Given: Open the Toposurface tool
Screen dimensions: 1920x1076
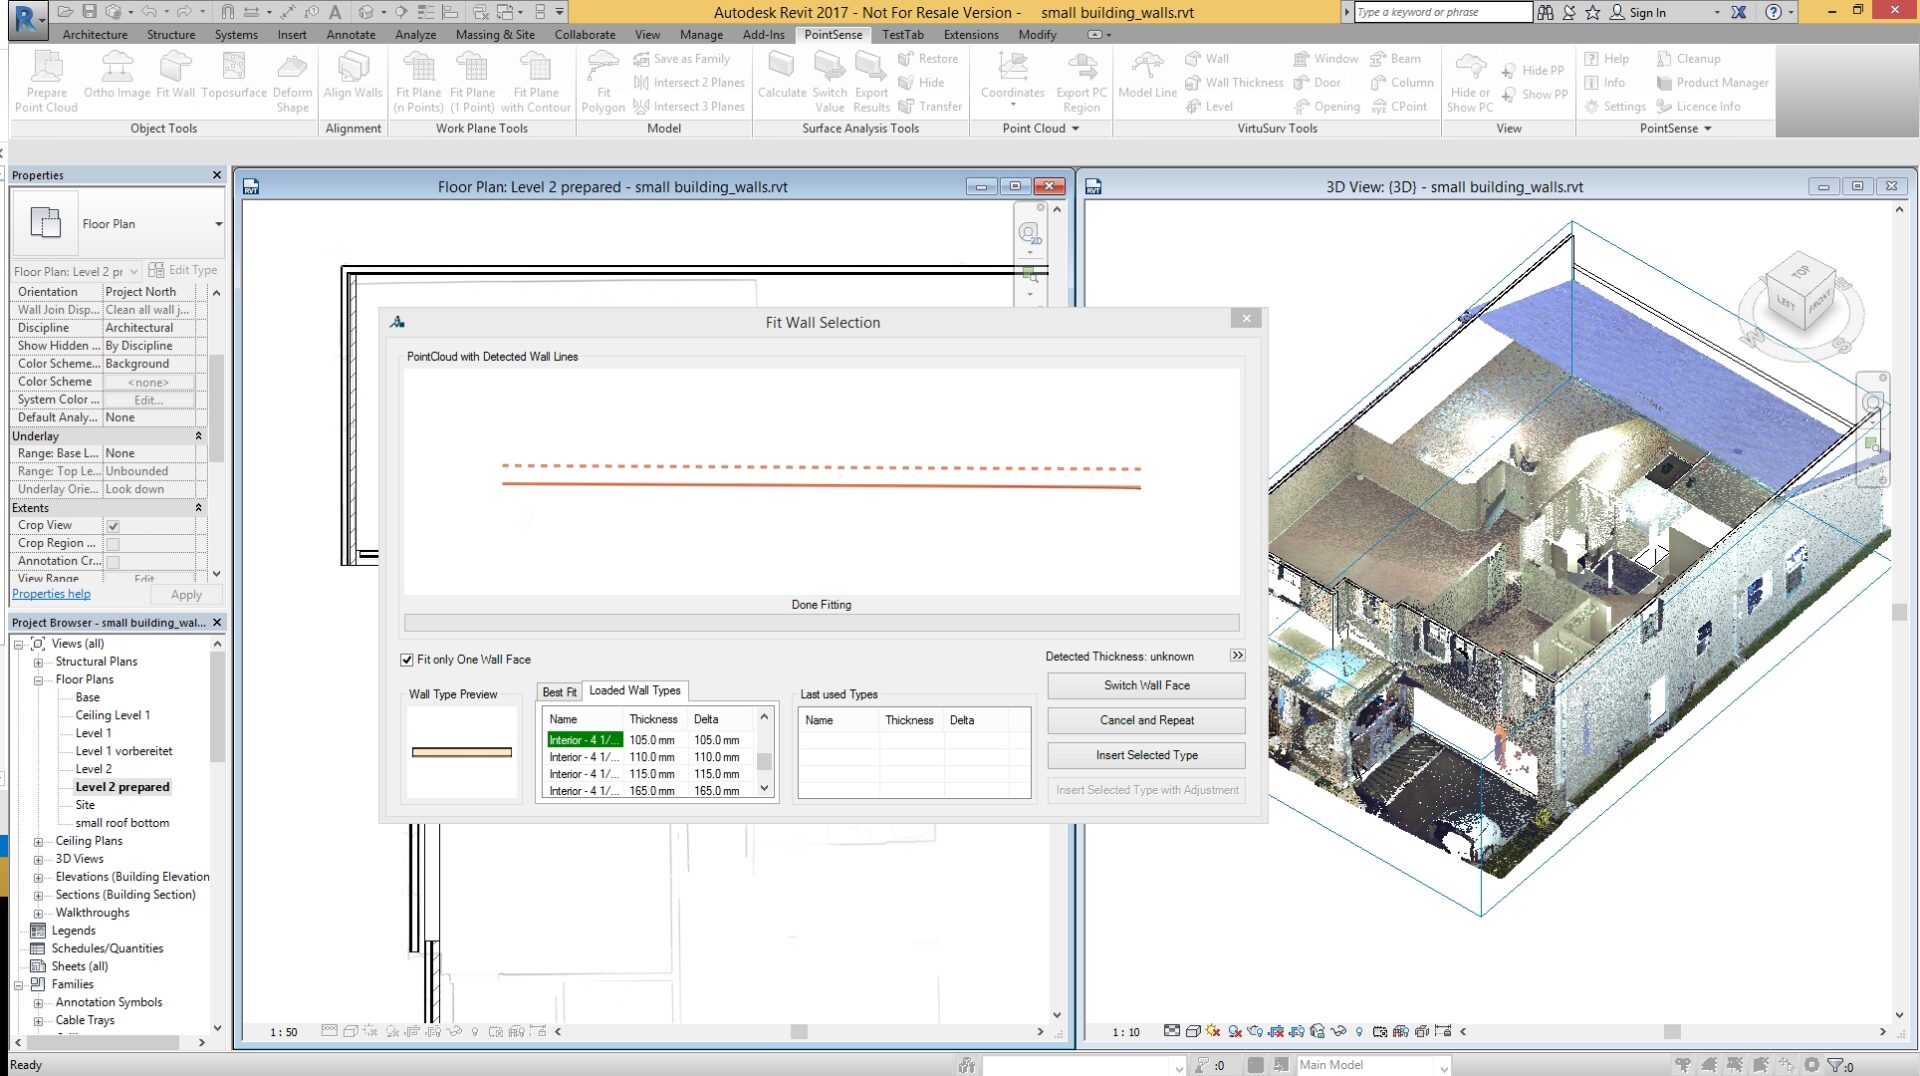Looking at the screenshot, I should tap(234, 76).
